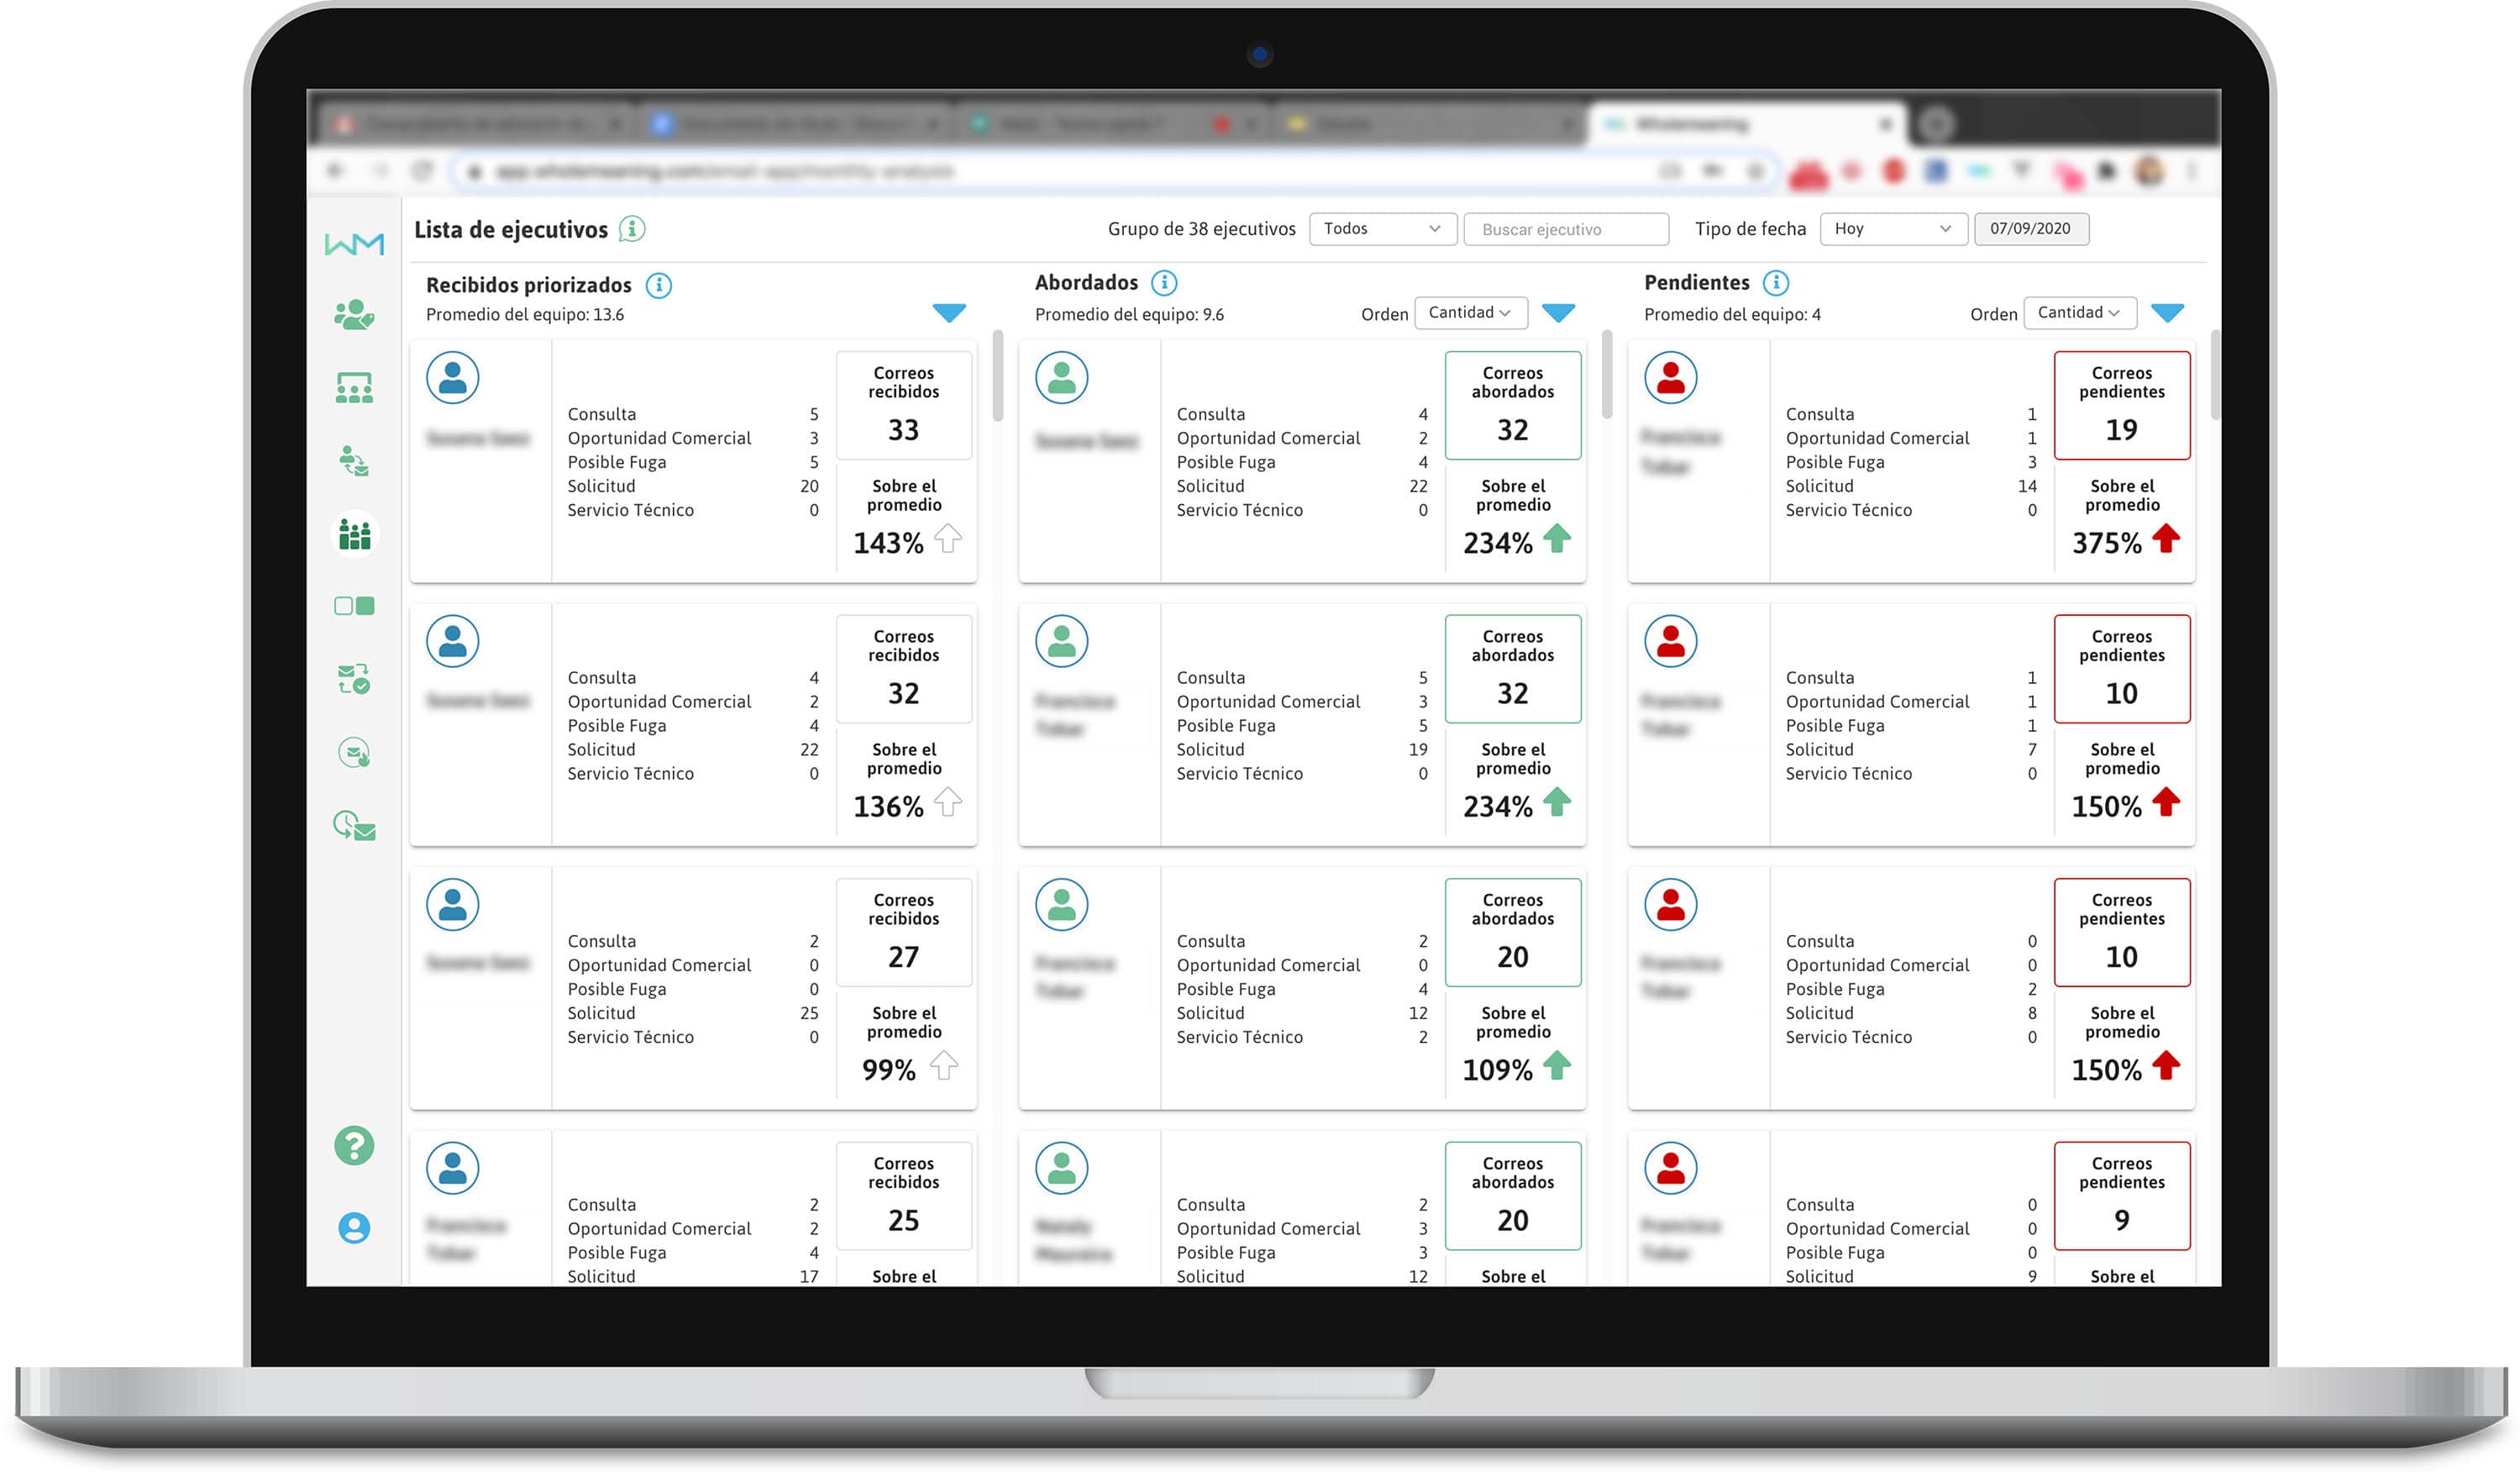Viewport: 2520px width, 1472px height.
Task: Click info icon beside Pendientes
Action: tap(1776, 283)
